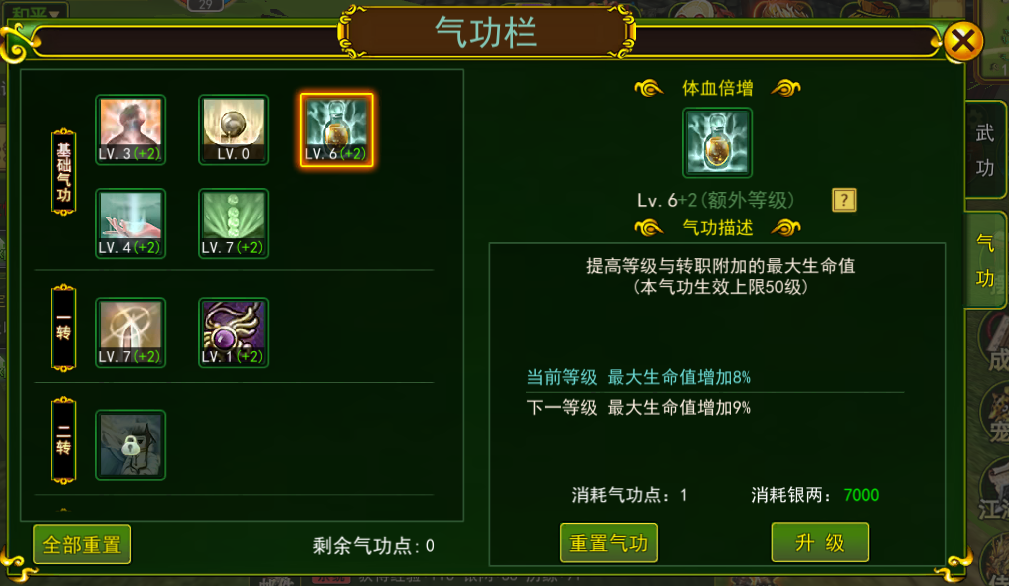This screenshot has width=1009, height=586.
Task: Select the locked 二转 skill icon
Action: click(x=131, y=445)
